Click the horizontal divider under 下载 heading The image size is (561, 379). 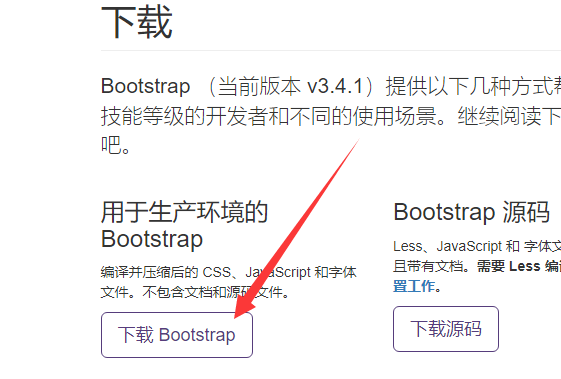tap(331, 50)
